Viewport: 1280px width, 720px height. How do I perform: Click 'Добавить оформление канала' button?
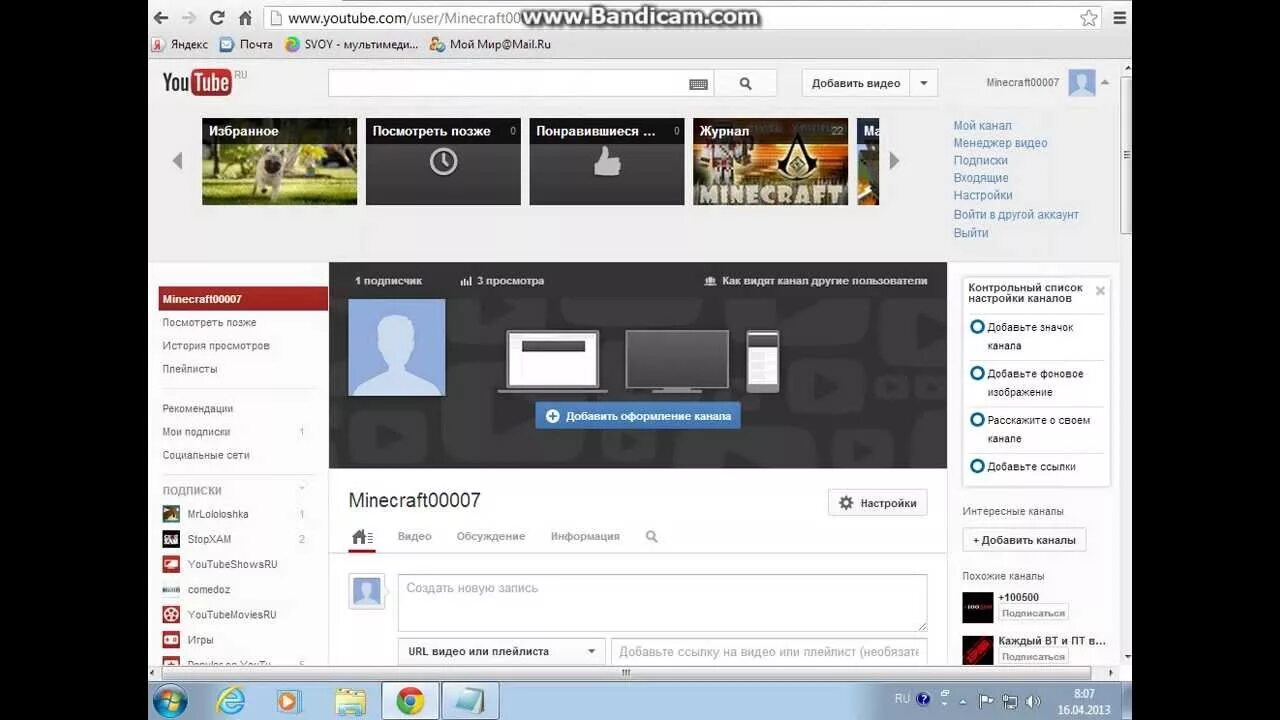click(638, 416)
